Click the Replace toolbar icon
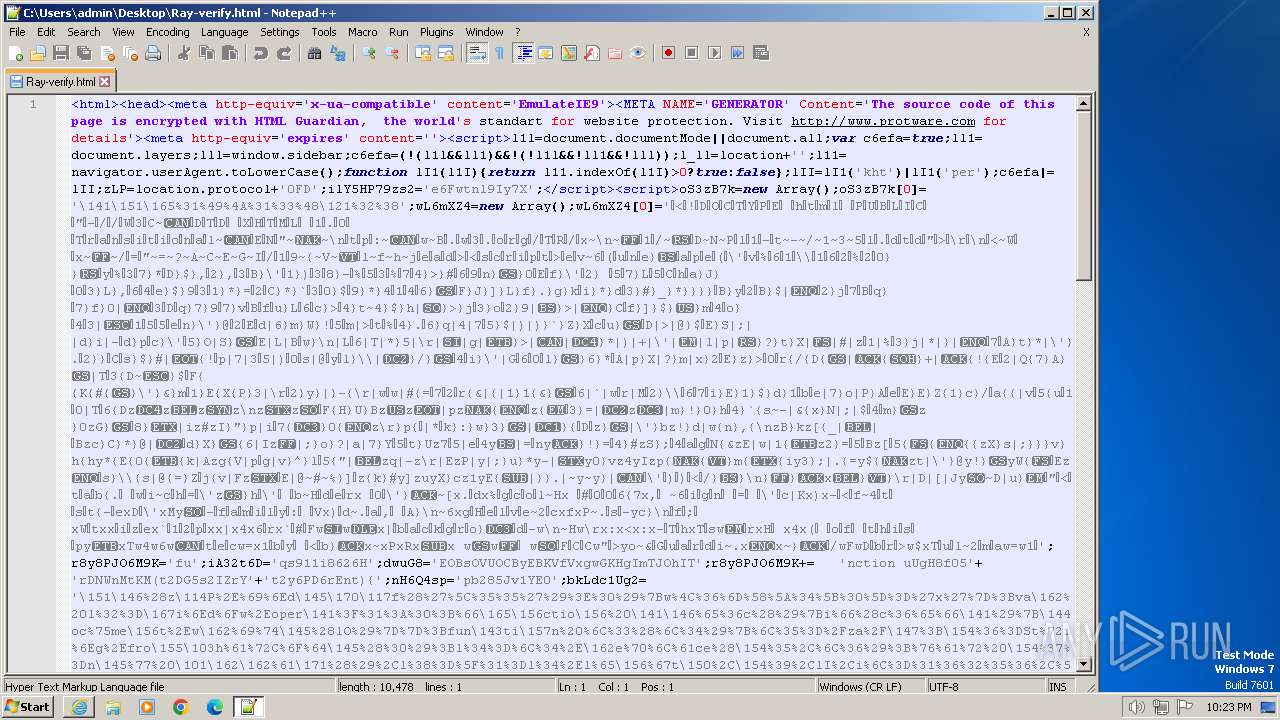 338,53
